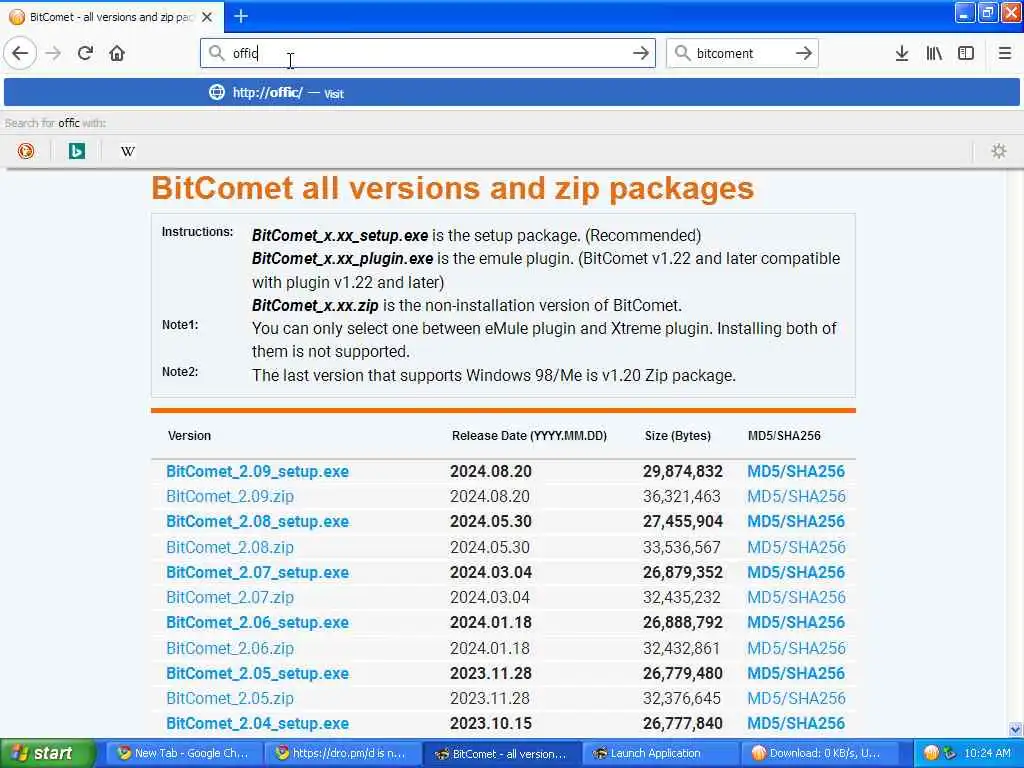Close the BitComet tab
The height and width of the screenshot is (768, 1024).
pos(207,17)
